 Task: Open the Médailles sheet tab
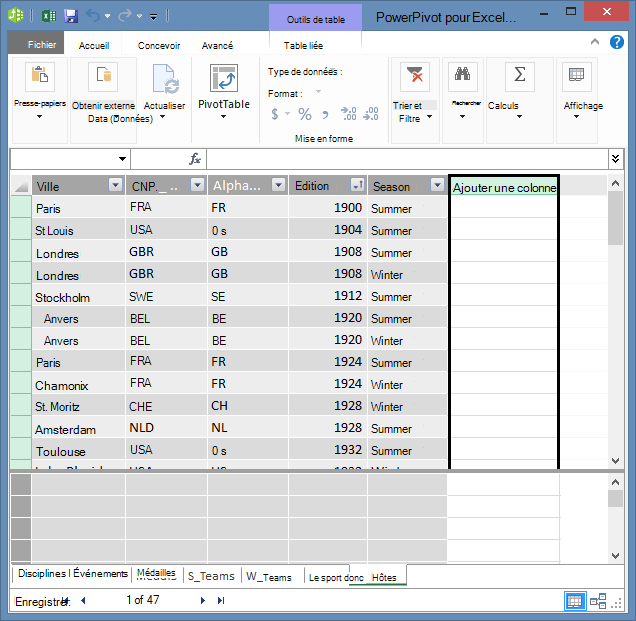156,573
